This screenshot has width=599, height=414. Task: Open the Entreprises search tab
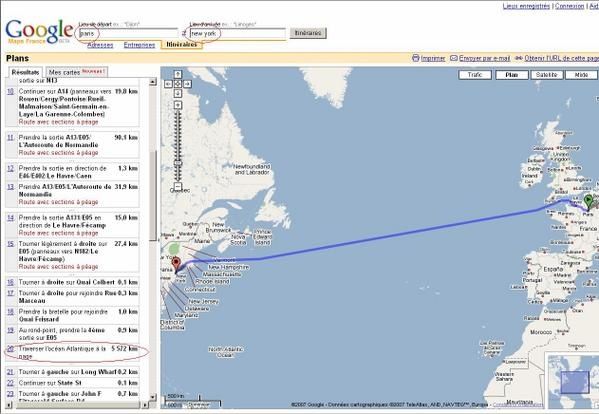point(139,45)
